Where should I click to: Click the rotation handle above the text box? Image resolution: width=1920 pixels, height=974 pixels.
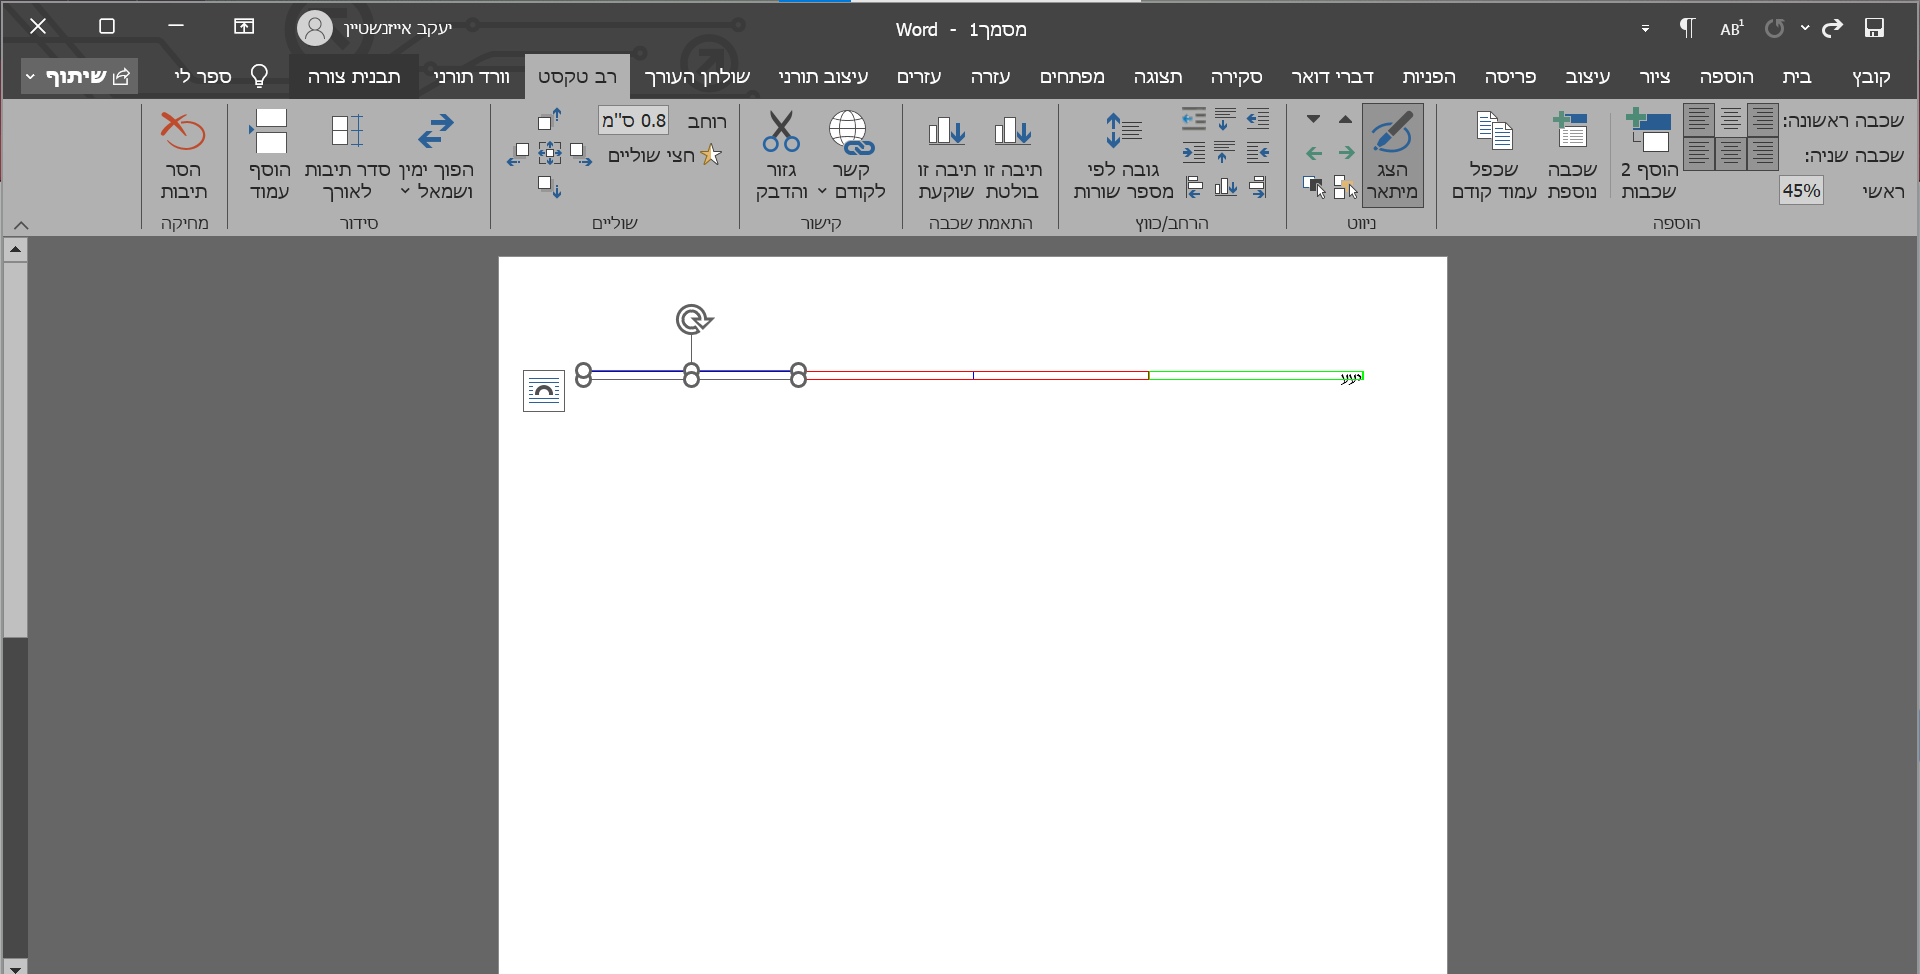click(x=694, y=320)
